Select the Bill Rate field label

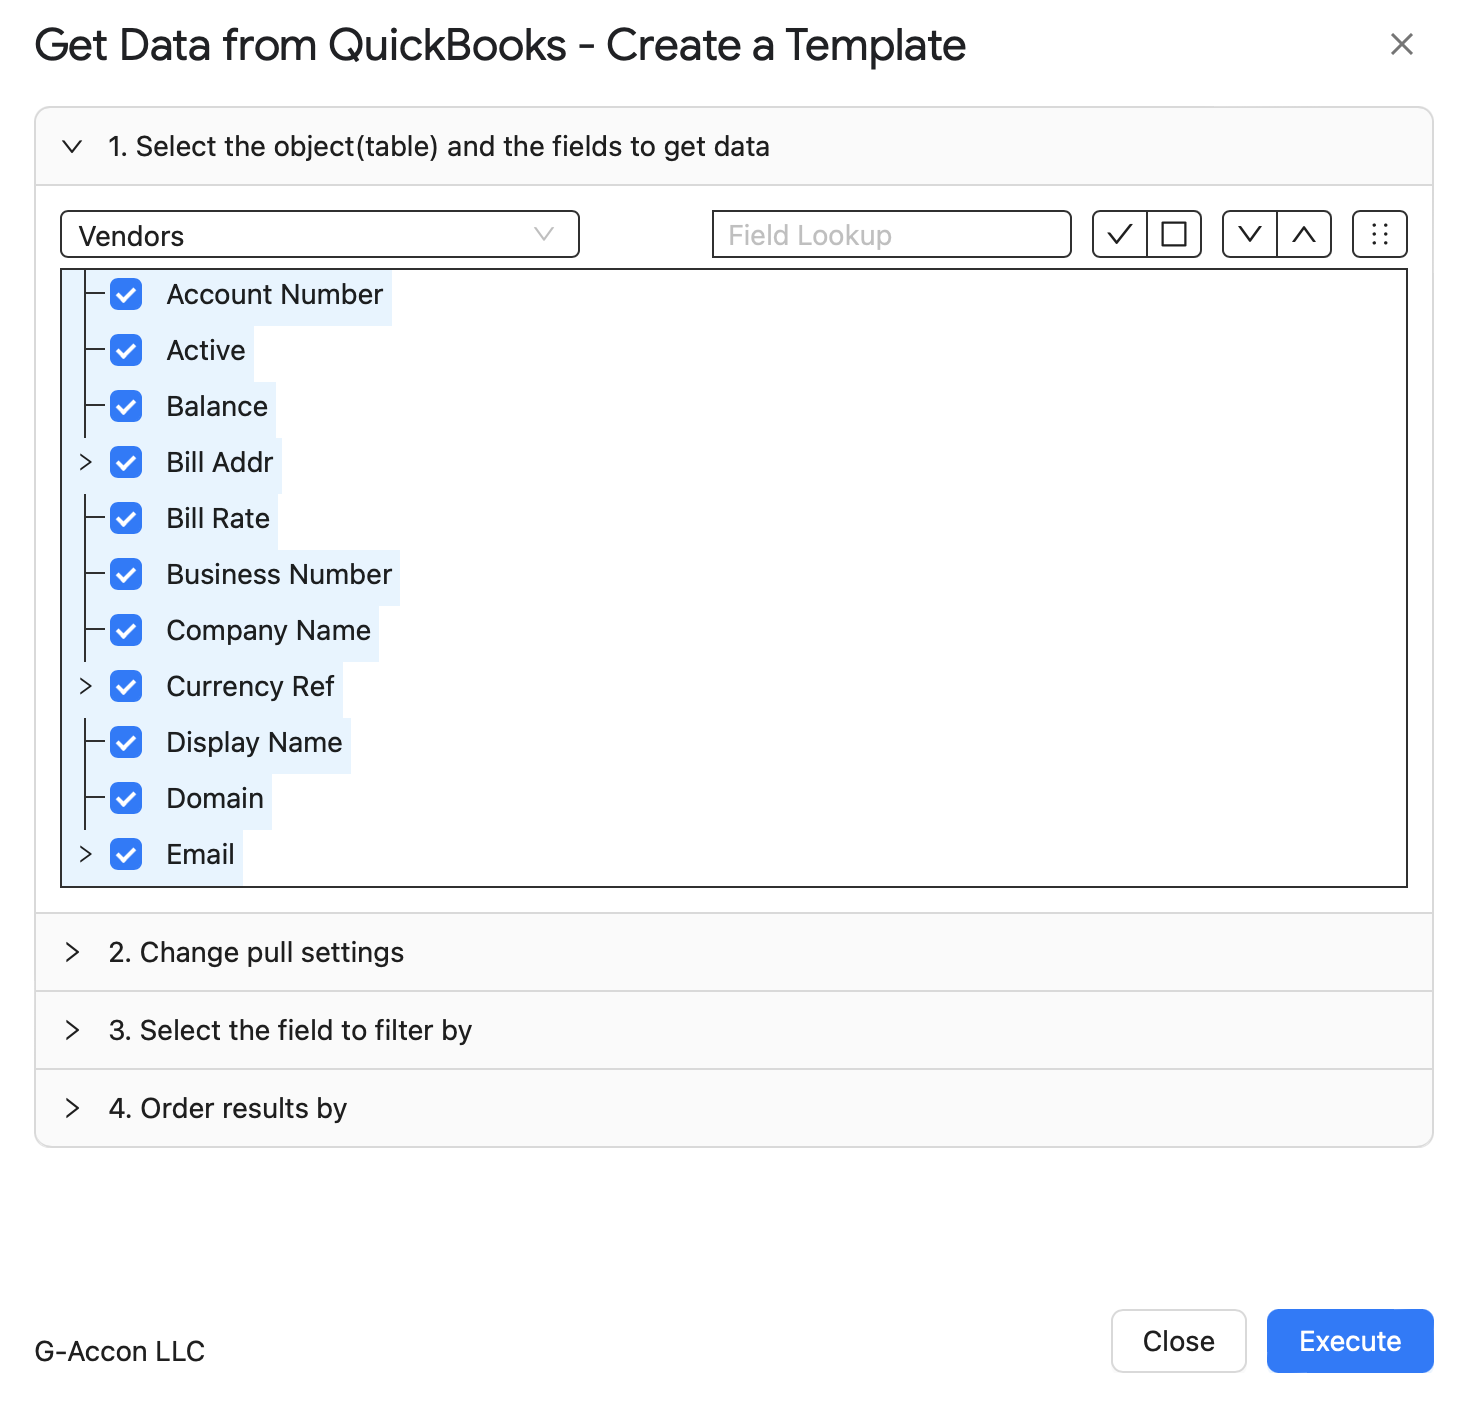218,518
